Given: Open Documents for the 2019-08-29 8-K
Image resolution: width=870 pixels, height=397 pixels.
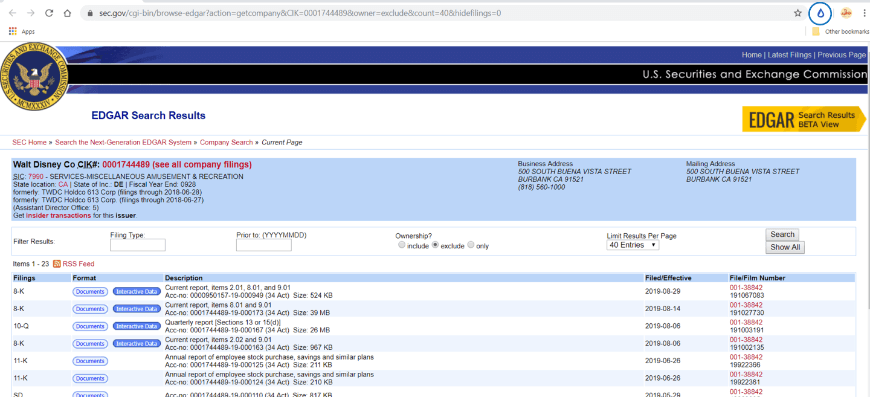Looking at the screenshot, I should (90, 292).
